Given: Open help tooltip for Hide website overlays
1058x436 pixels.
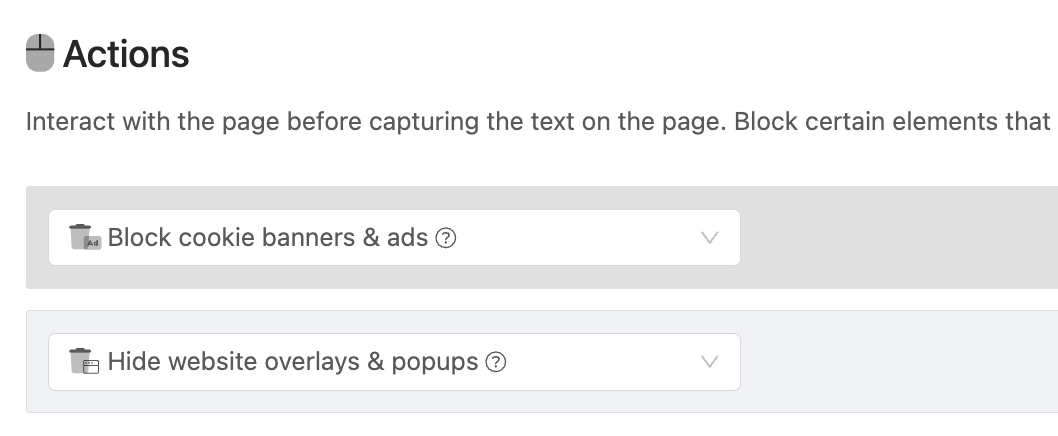Looking at the screenshot, I should click(496, 362).
